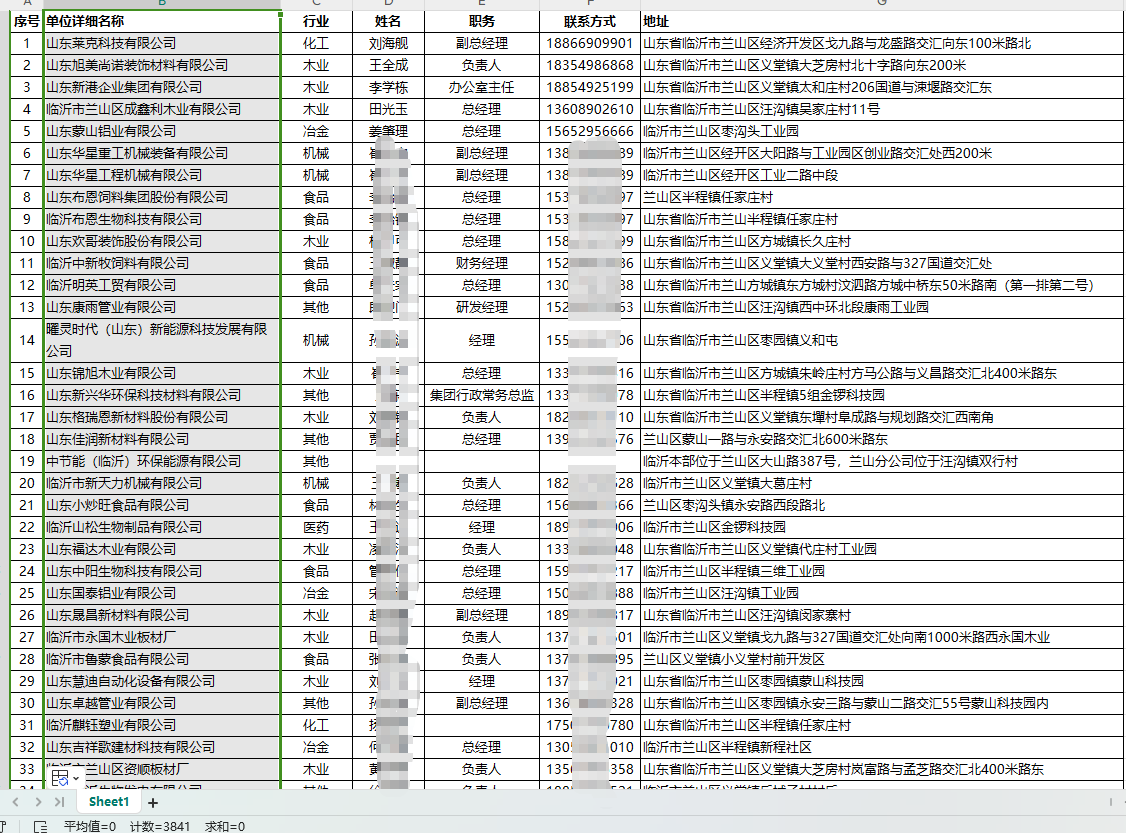Select column G header
Image resolution: width=1126 pixels, height=833 pixels.
(881, 4)
